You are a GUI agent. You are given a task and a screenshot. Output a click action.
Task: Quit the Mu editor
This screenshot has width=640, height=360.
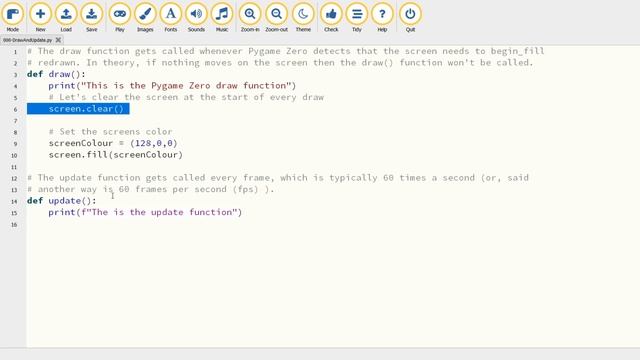click(x=410, y=17)
